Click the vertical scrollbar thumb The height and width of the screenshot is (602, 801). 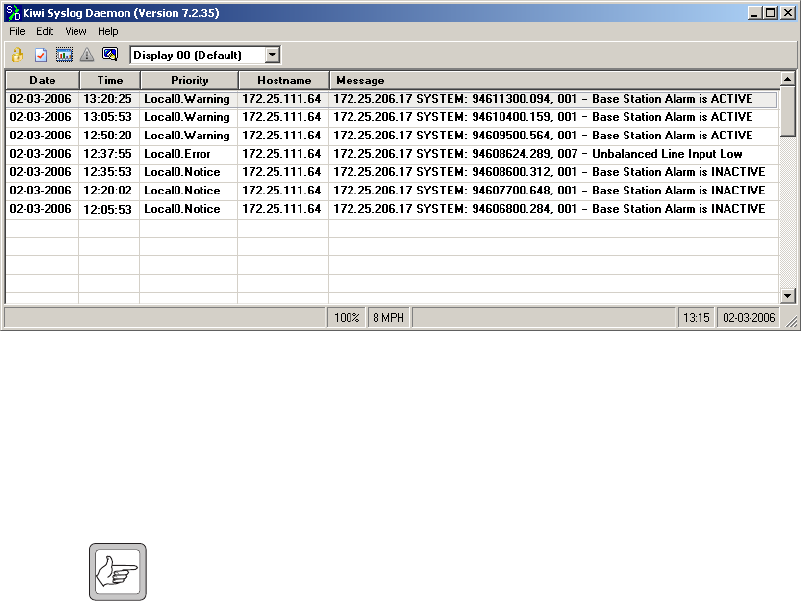coord(788,111)
